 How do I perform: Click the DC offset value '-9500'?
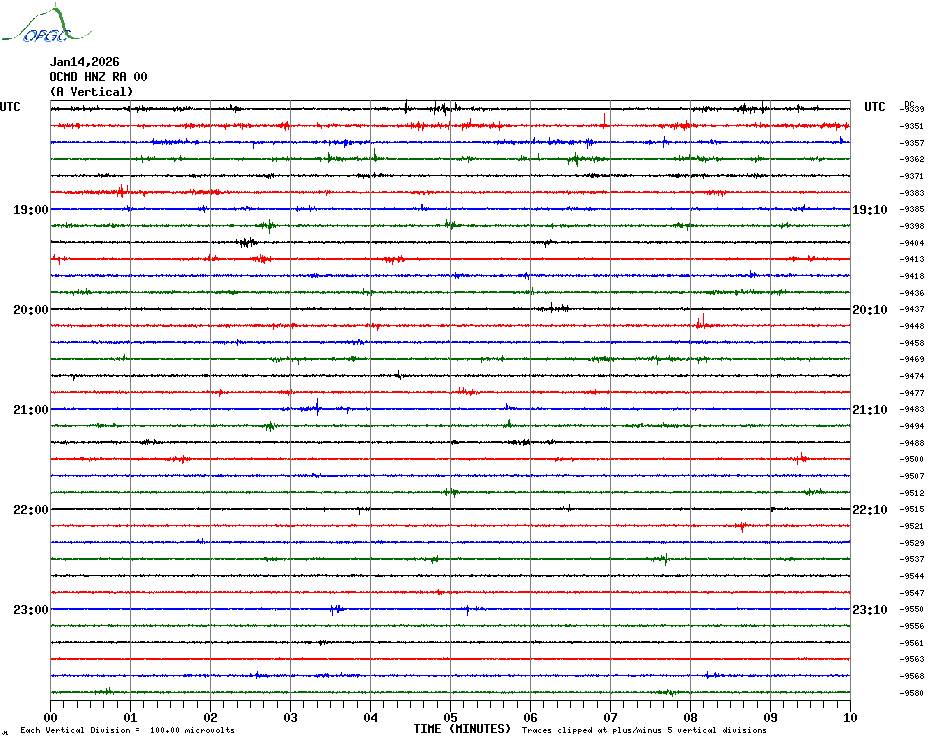coord(912,459)
